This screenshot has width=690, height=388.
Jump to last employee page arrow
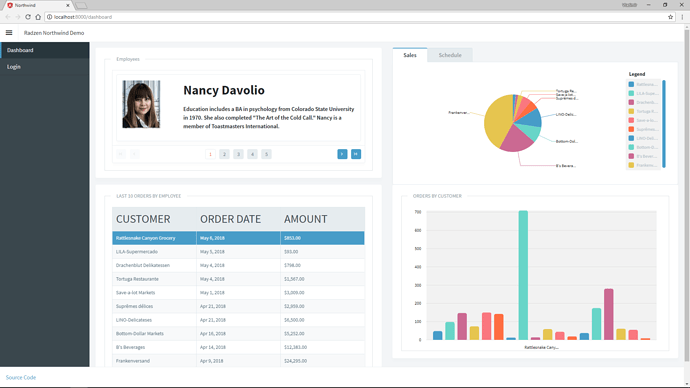click(x=356, y=154)
